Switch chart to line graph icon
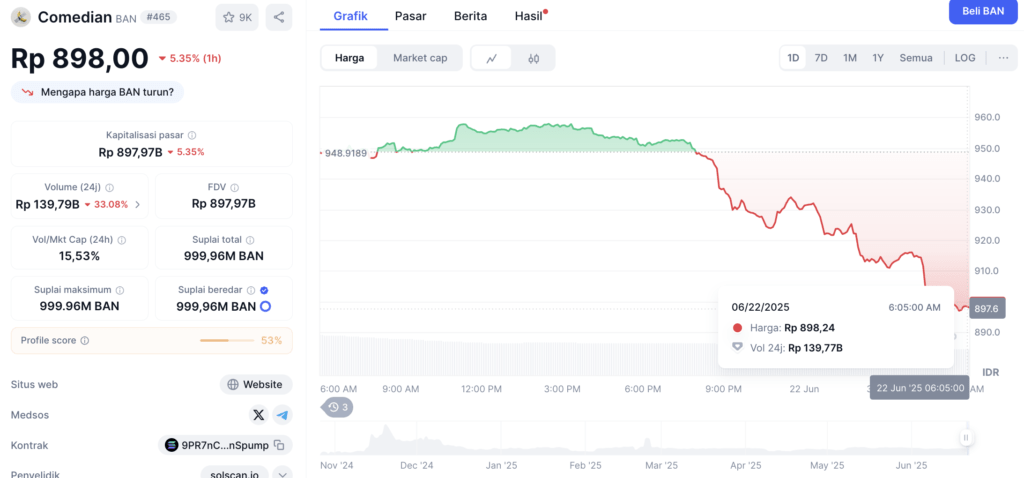This screenshot has height=478, width=1024. click(x=492, y=58)
